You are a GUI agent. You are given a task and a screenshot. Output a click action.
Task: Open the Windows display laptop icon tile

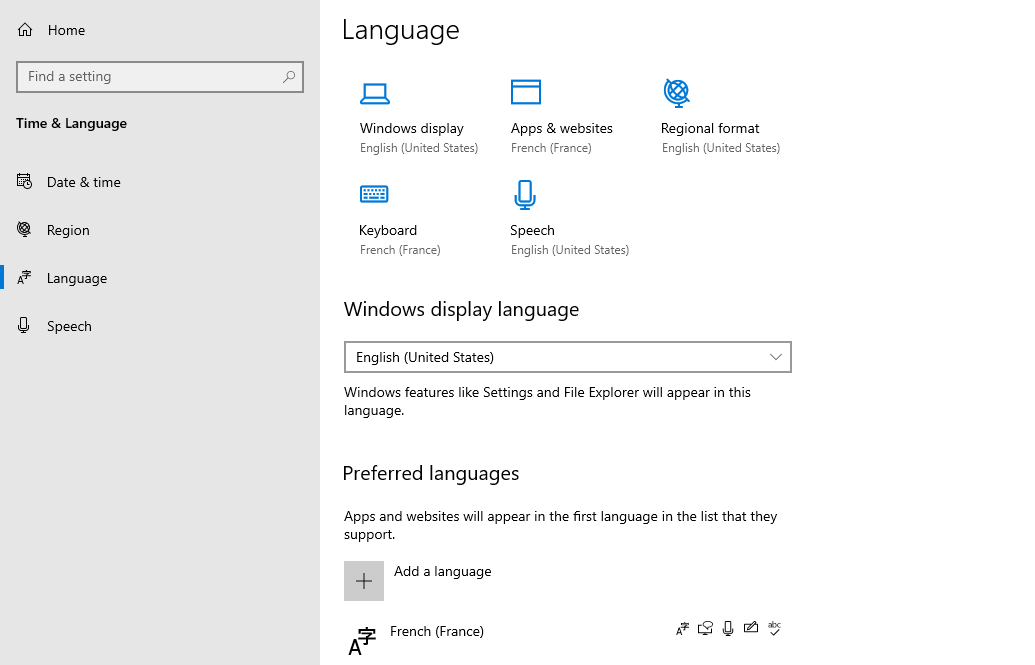tap(374, 93)
